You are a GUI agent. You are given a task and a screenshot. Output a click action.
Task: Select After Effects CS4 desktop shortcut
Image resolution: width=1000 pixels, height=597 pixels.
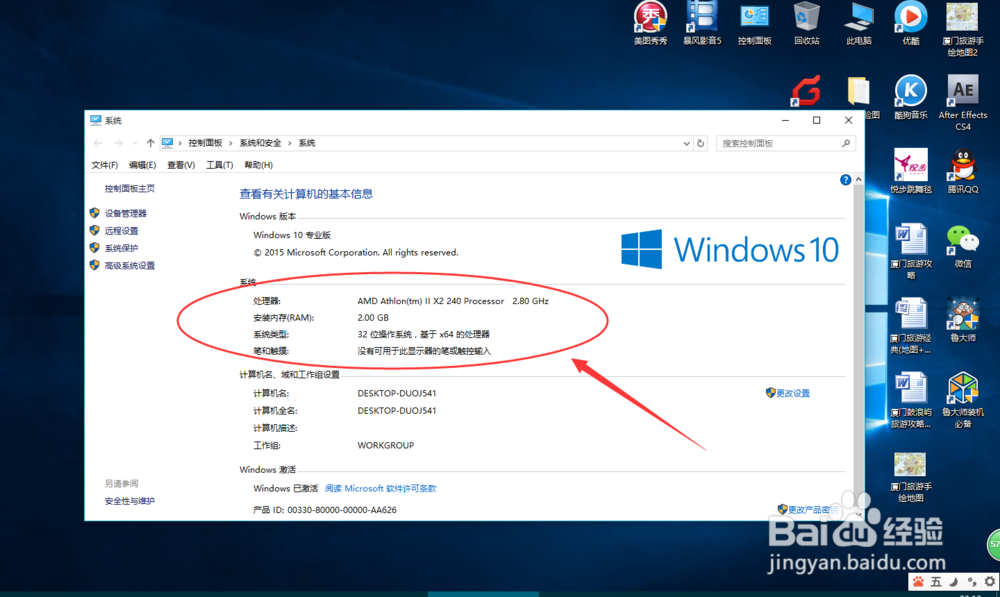[962, 103]
